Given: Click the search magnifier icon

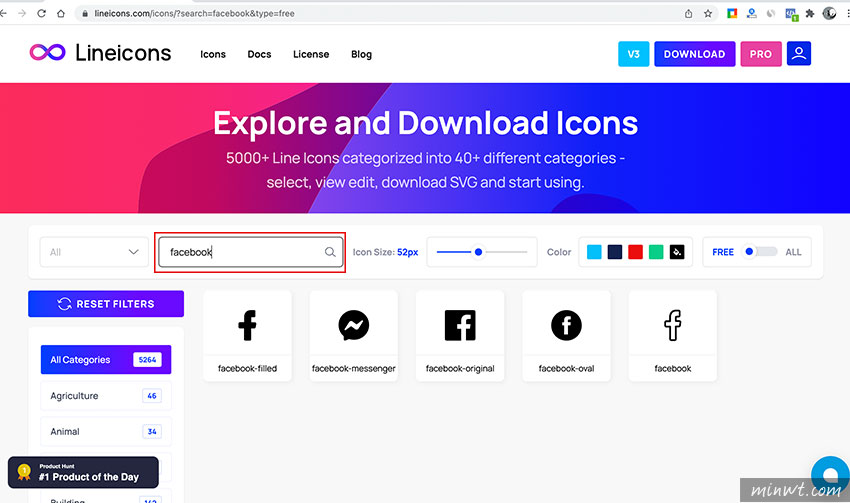Looking at the screenshot, I should (330, 252).
